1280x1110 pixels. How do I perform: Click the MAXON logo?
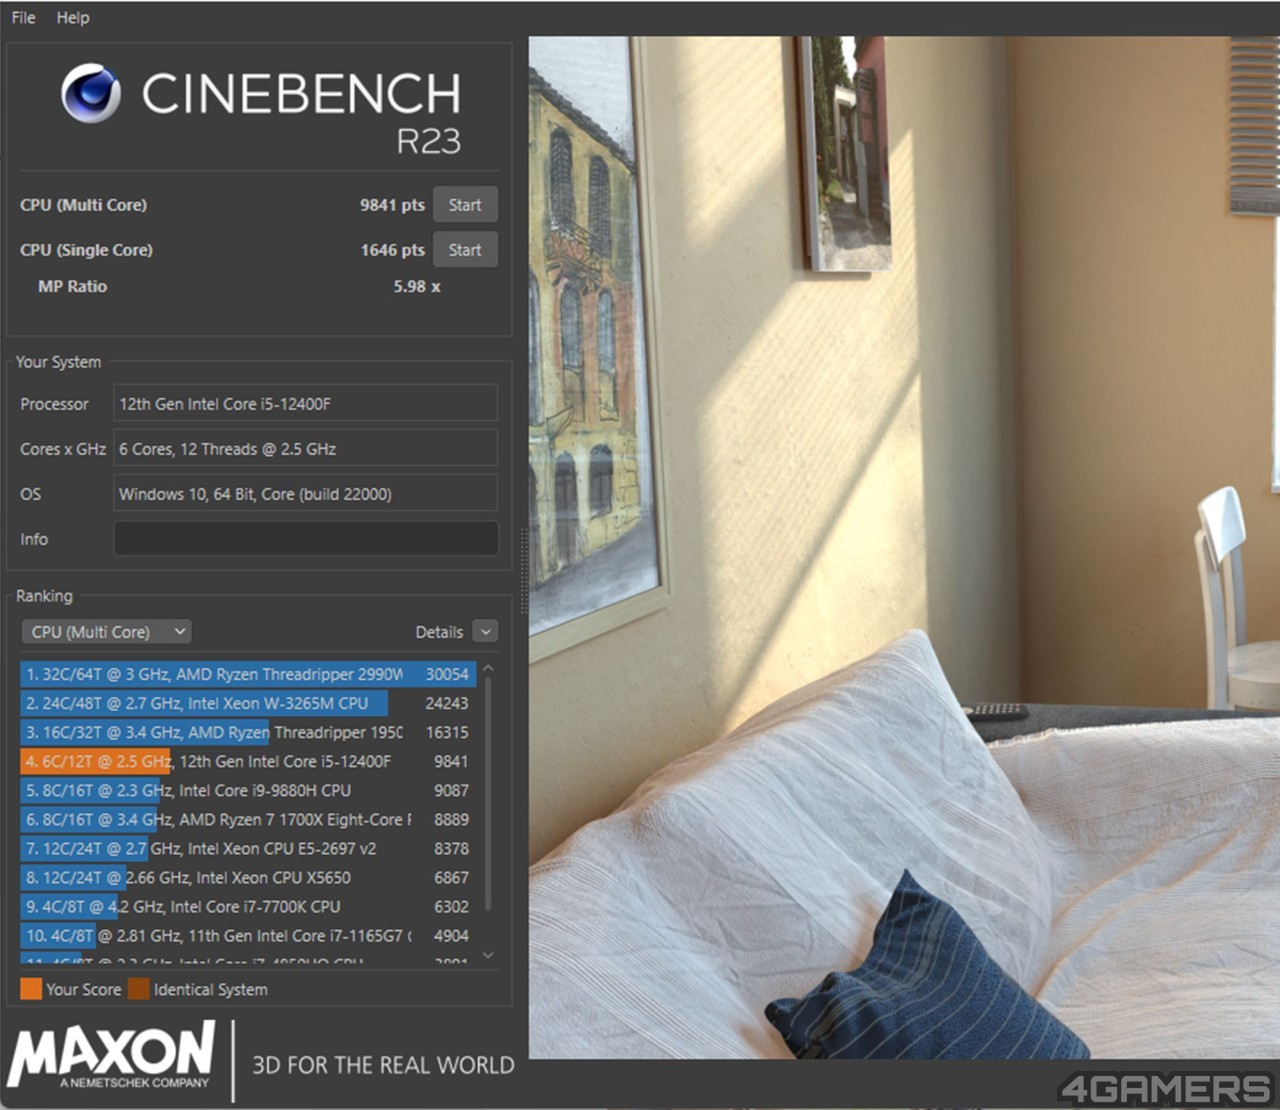[111, 1055]
